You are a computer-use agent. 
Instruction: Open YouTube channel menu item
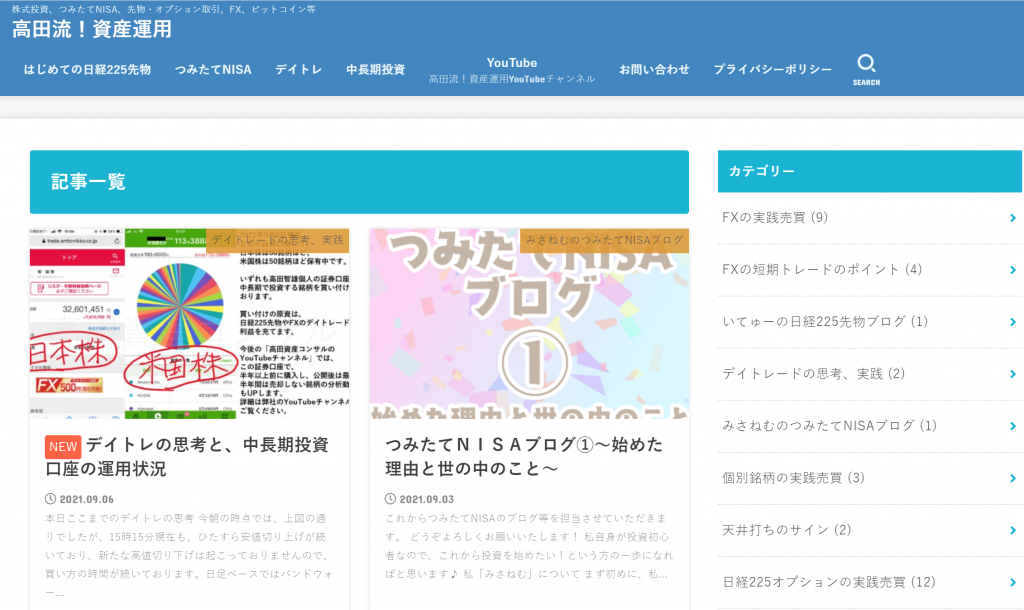512,70
